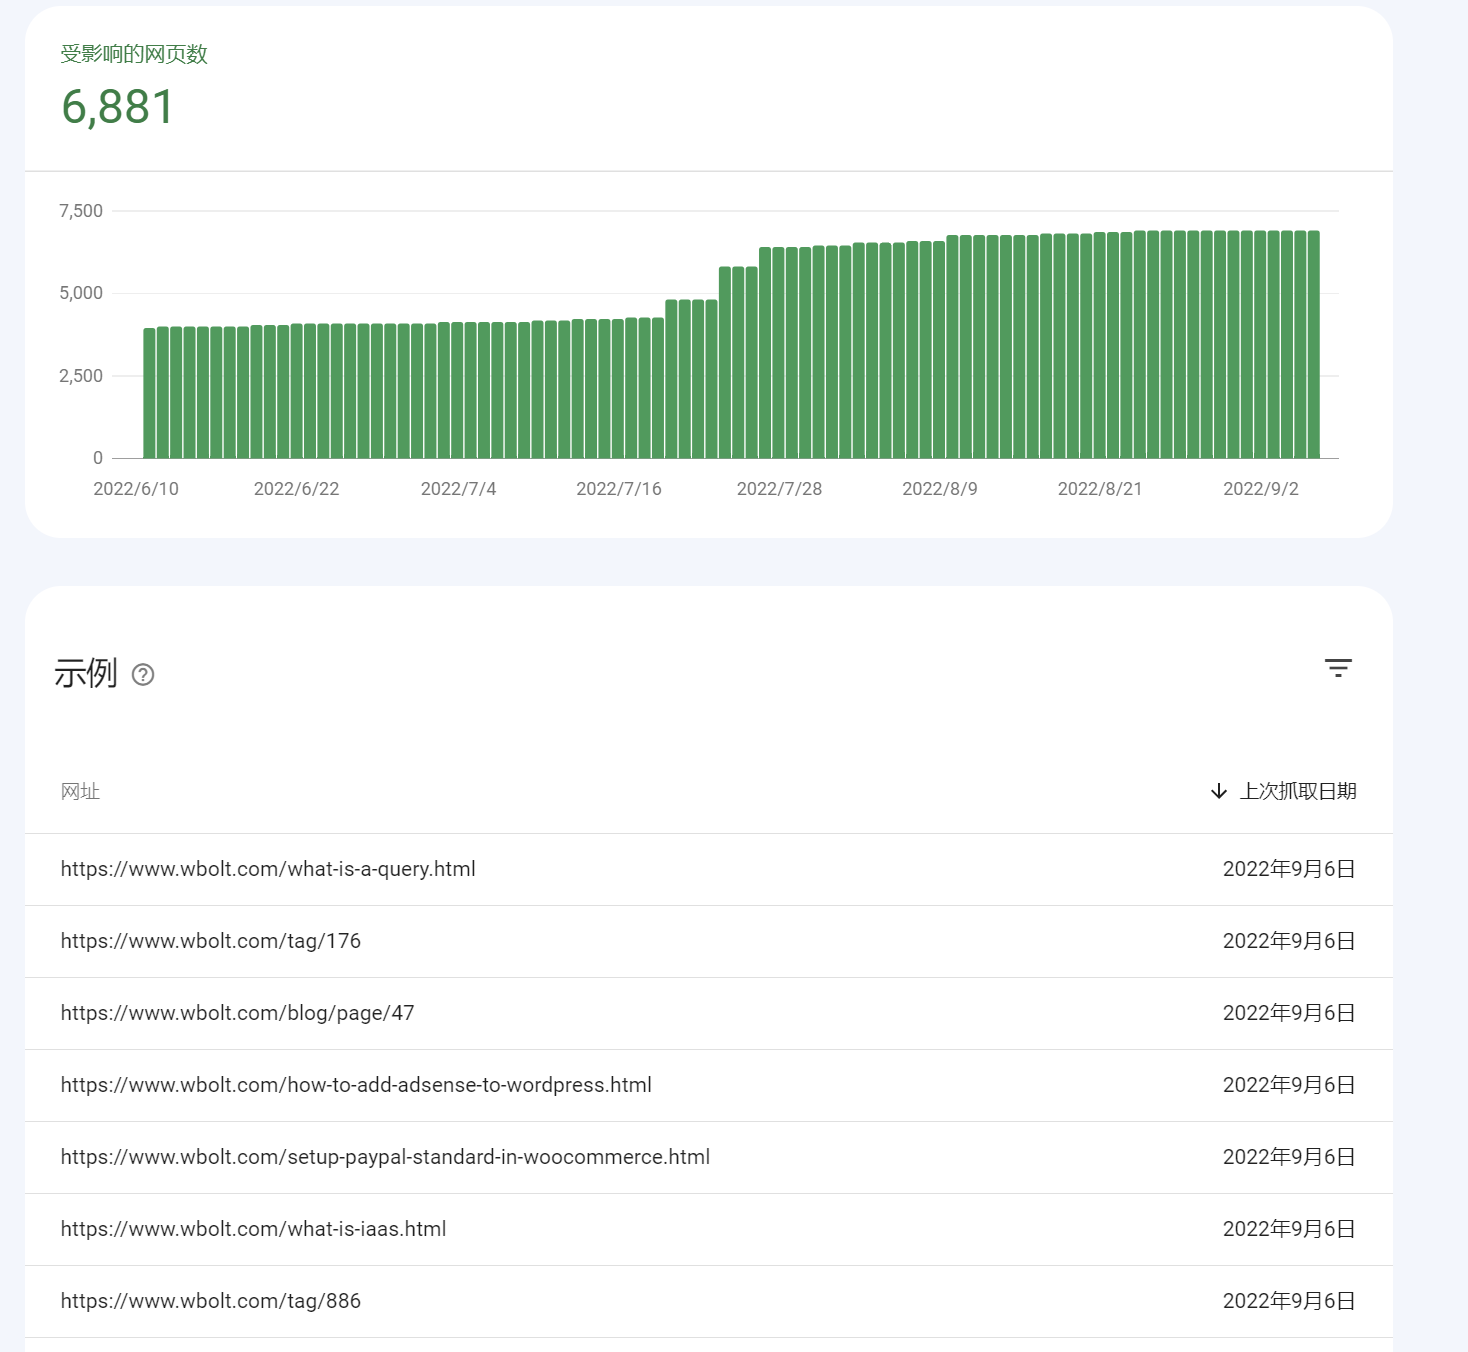This screenshot has height=1352, width=1468.
Task: Click the 2022/7/16 axis label
Action: [x=618, y=489]
